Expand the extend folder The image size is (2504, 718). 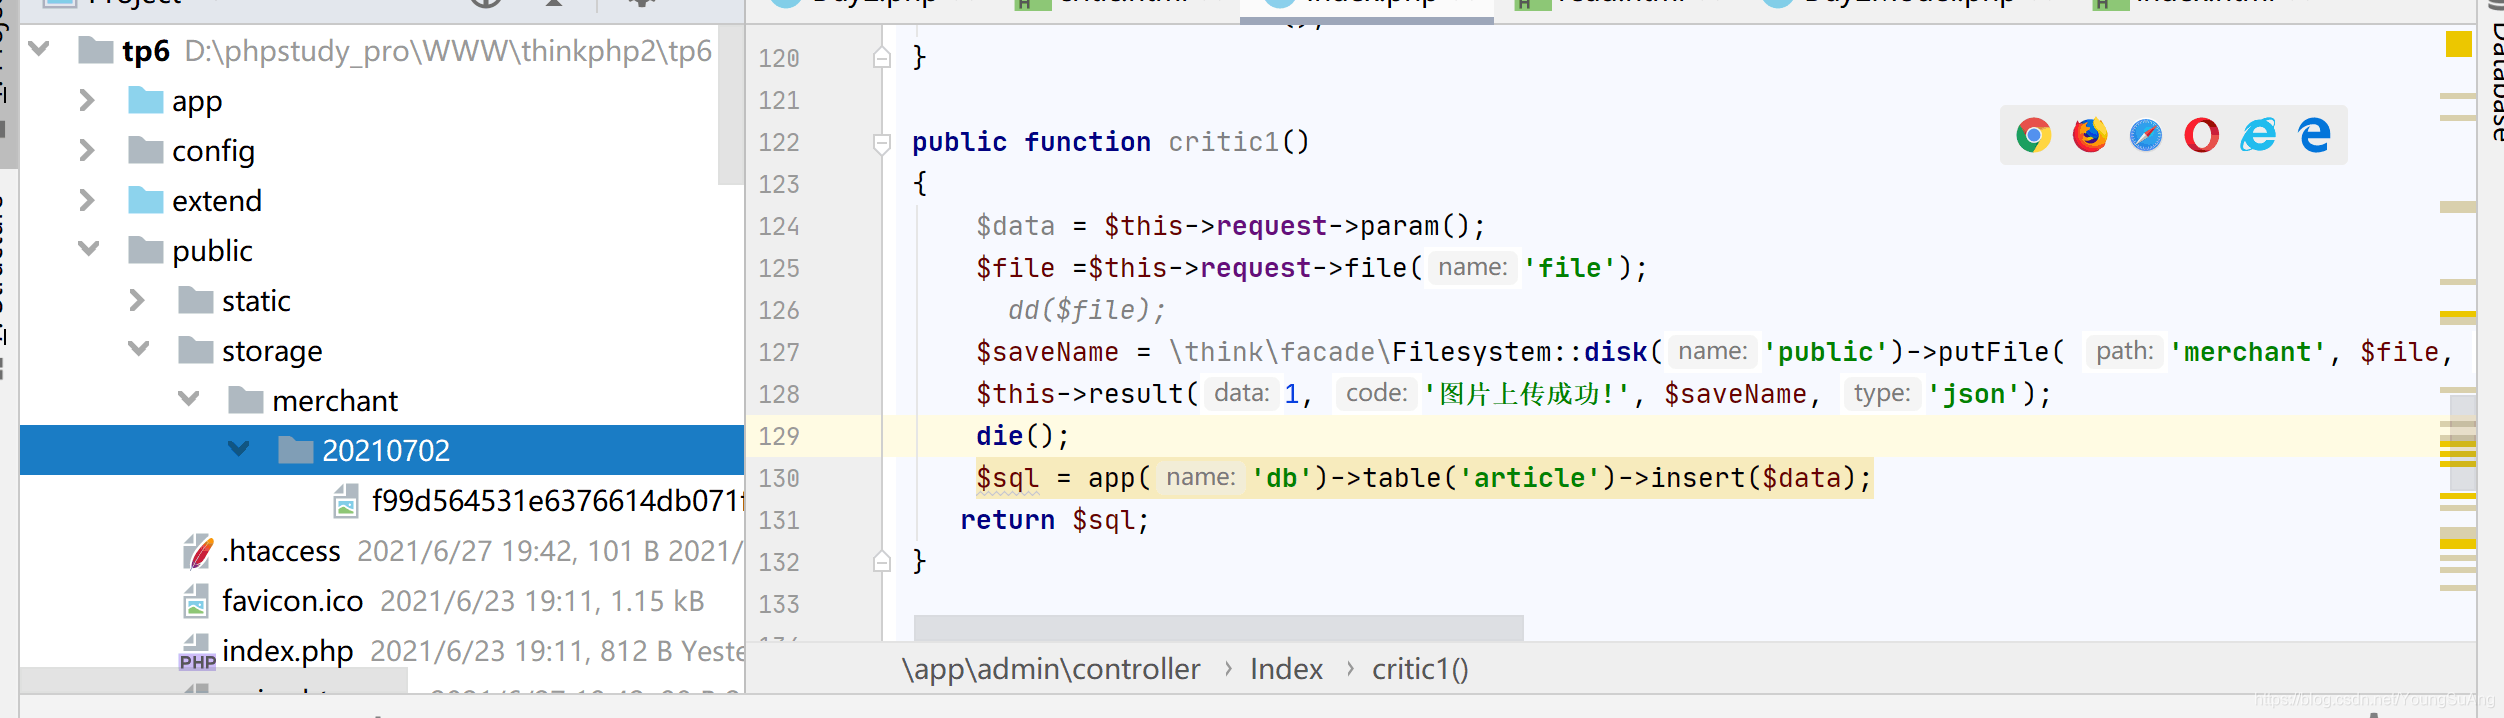click(87, 200)
